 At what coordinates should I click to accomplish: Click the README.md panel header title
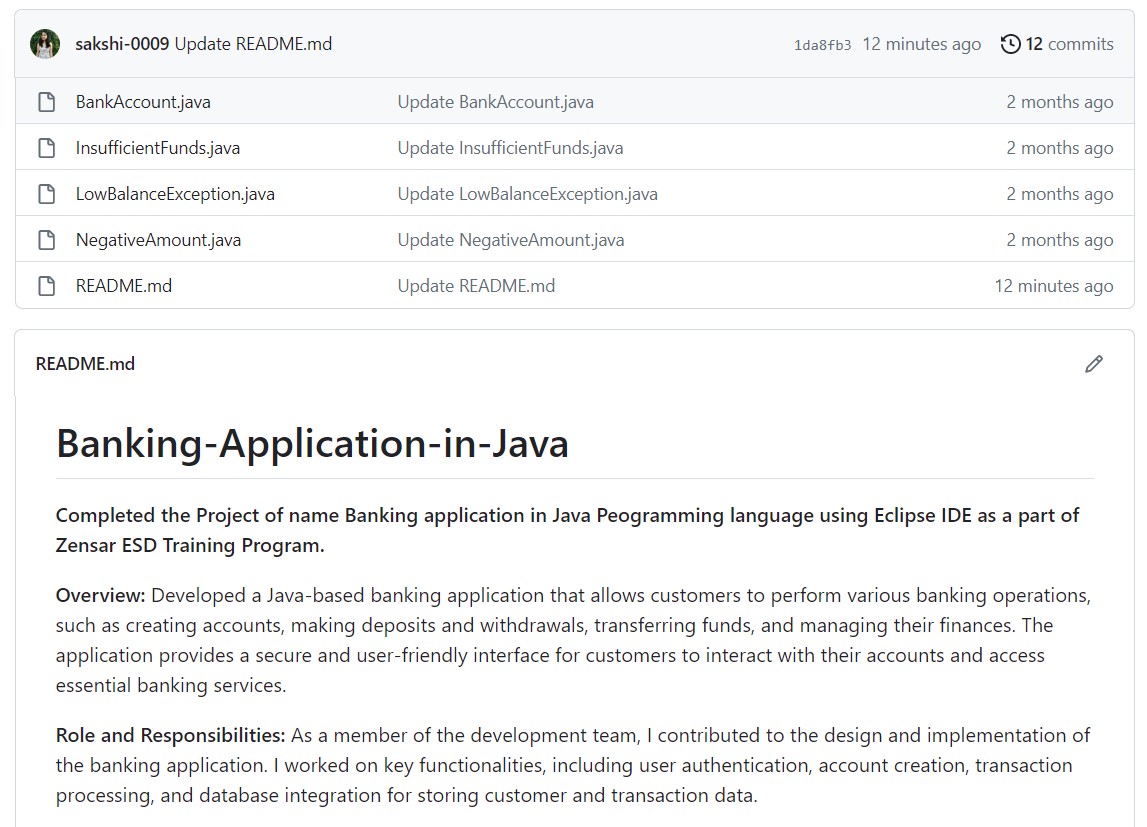click(x=85, y=364)
